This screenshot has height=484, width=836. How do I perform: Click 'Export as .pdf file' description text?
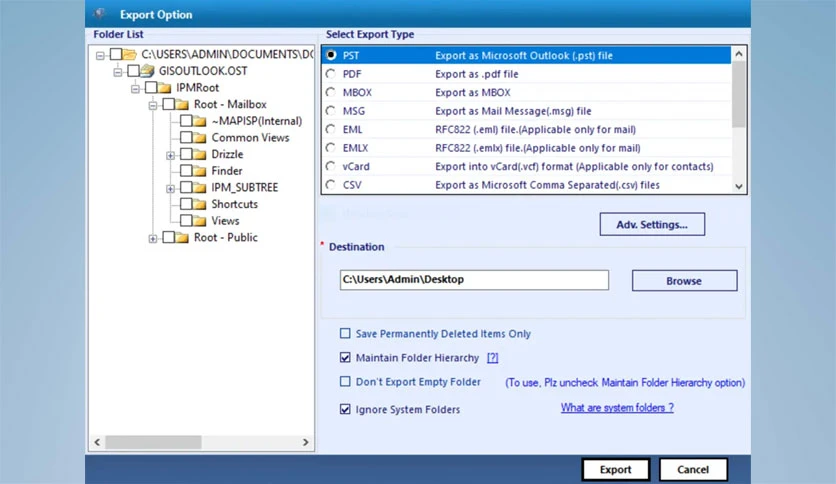click(x=477, y=74)
